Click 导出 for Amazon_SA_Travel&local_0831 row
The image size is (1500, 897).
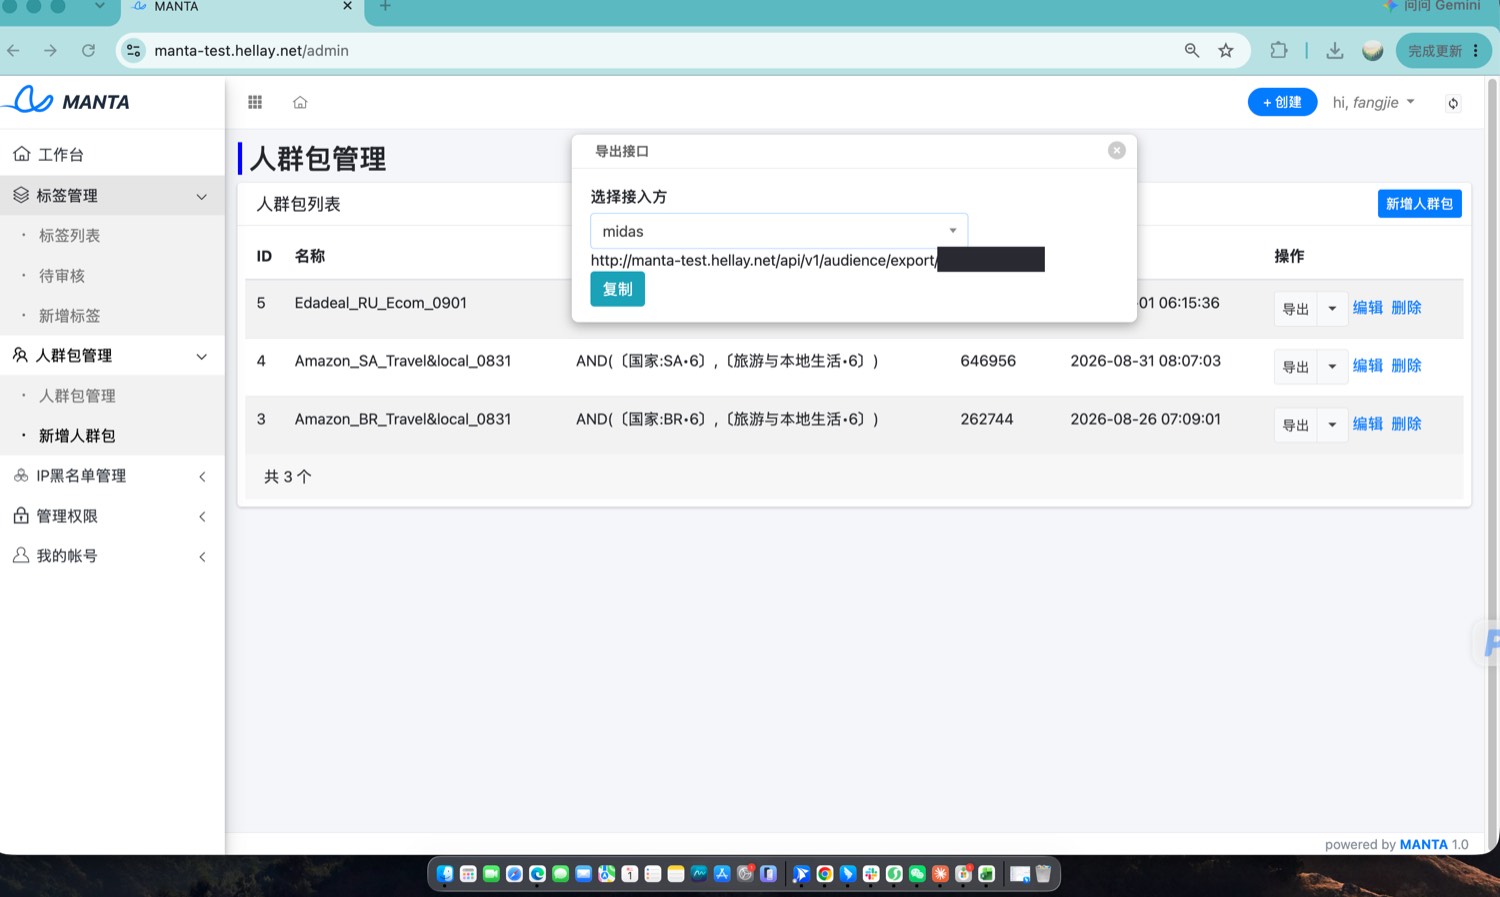pos(1296,366)
